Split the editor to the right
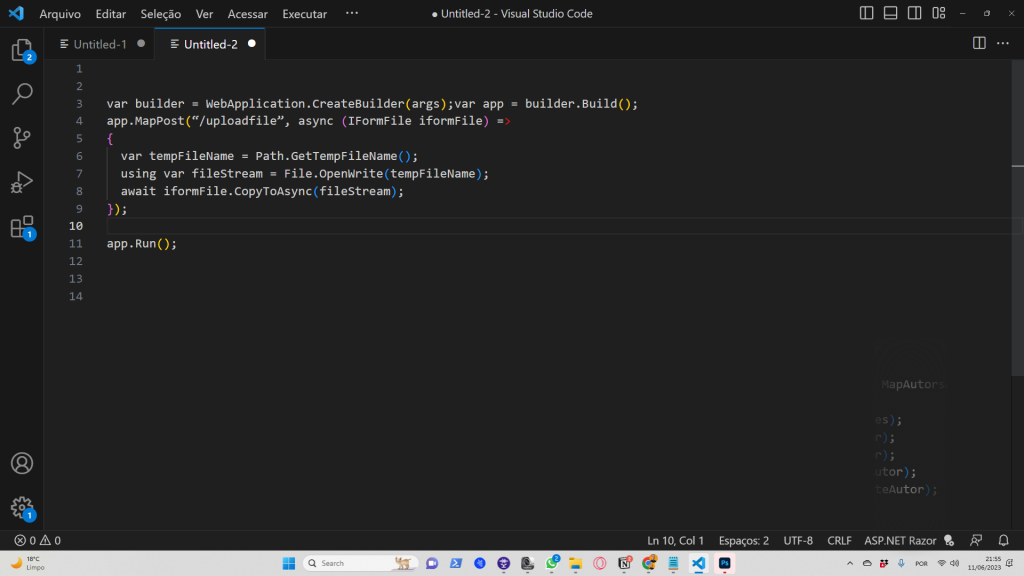Viewport: 1024px width, 576px height. [979, 44]
